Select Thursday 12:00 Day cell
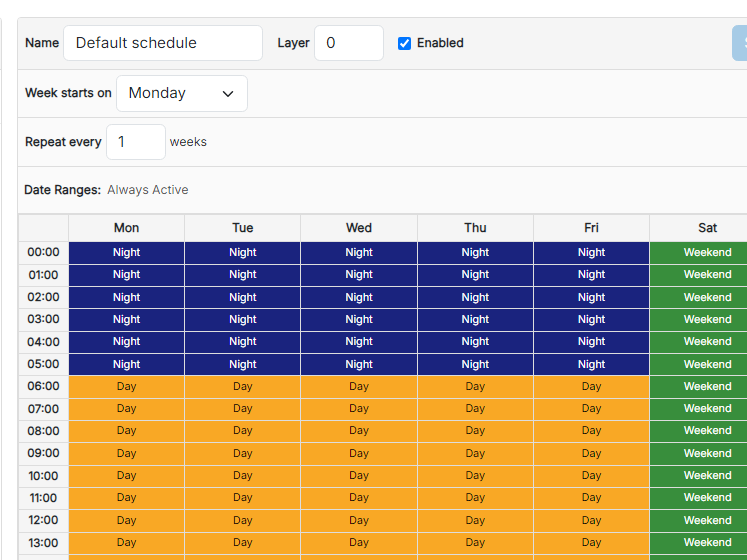Viewport: 747px width, 560px height. tap(475, 520)
